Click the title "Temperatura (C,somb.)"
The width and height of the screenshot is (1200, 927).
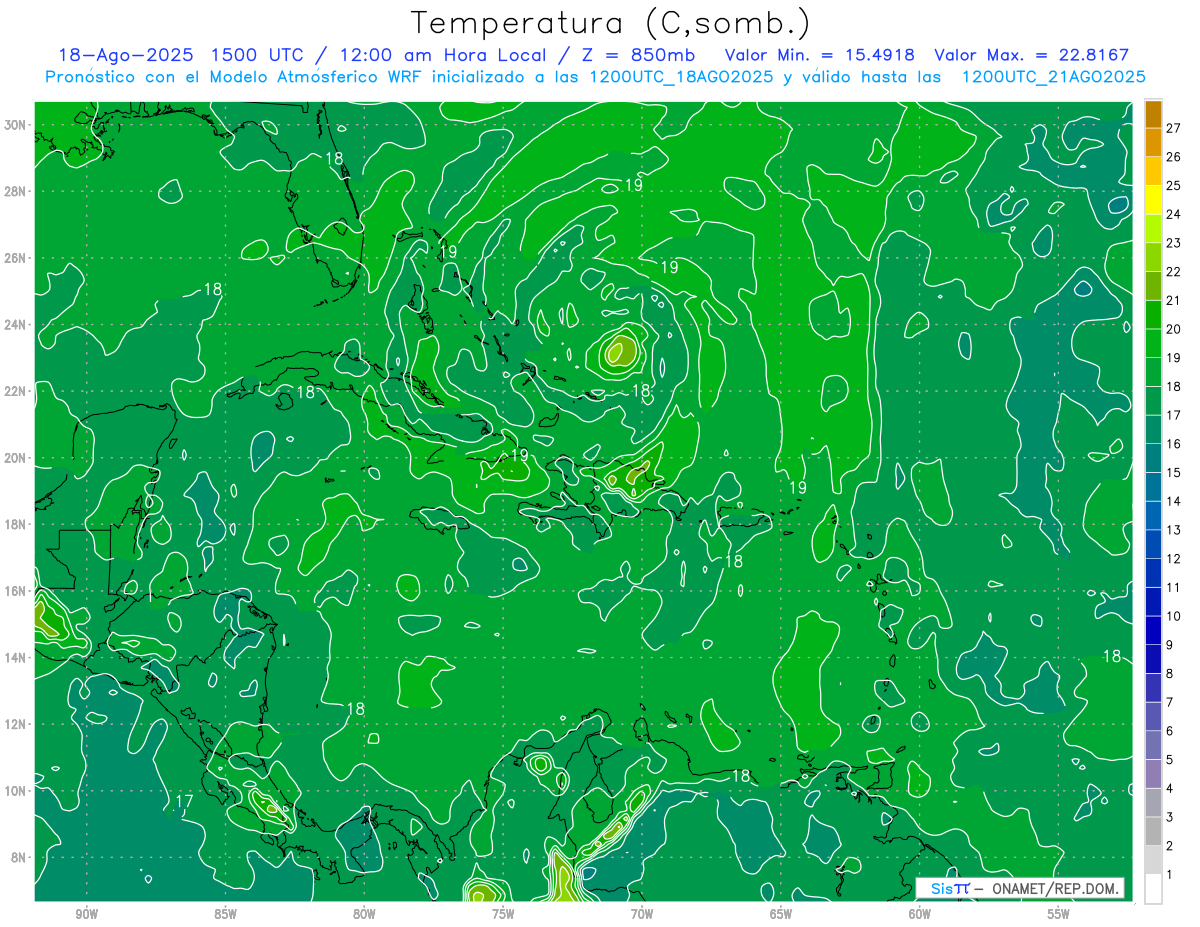point(611,23)
